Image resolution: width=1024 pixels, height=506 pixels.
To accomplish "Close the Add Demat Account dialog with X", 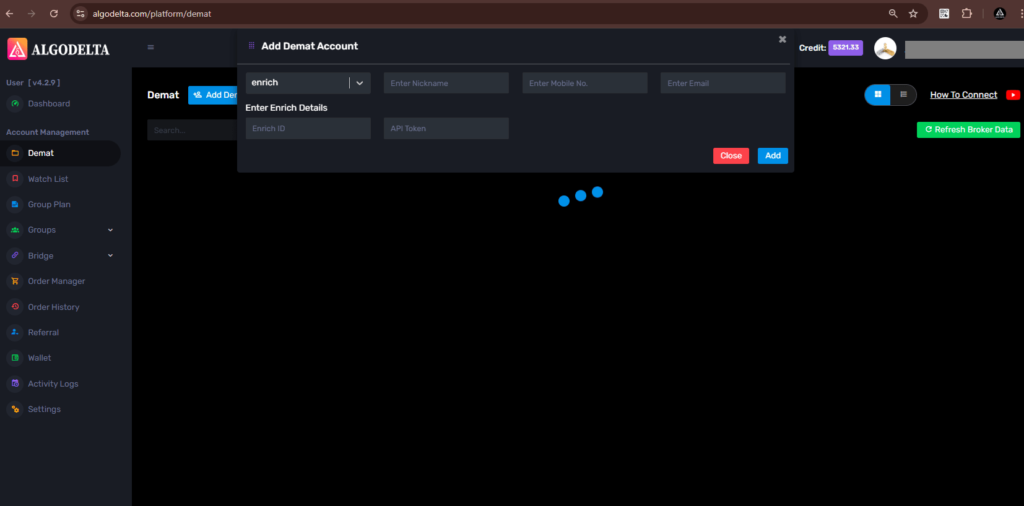I will tap(782, 39).
